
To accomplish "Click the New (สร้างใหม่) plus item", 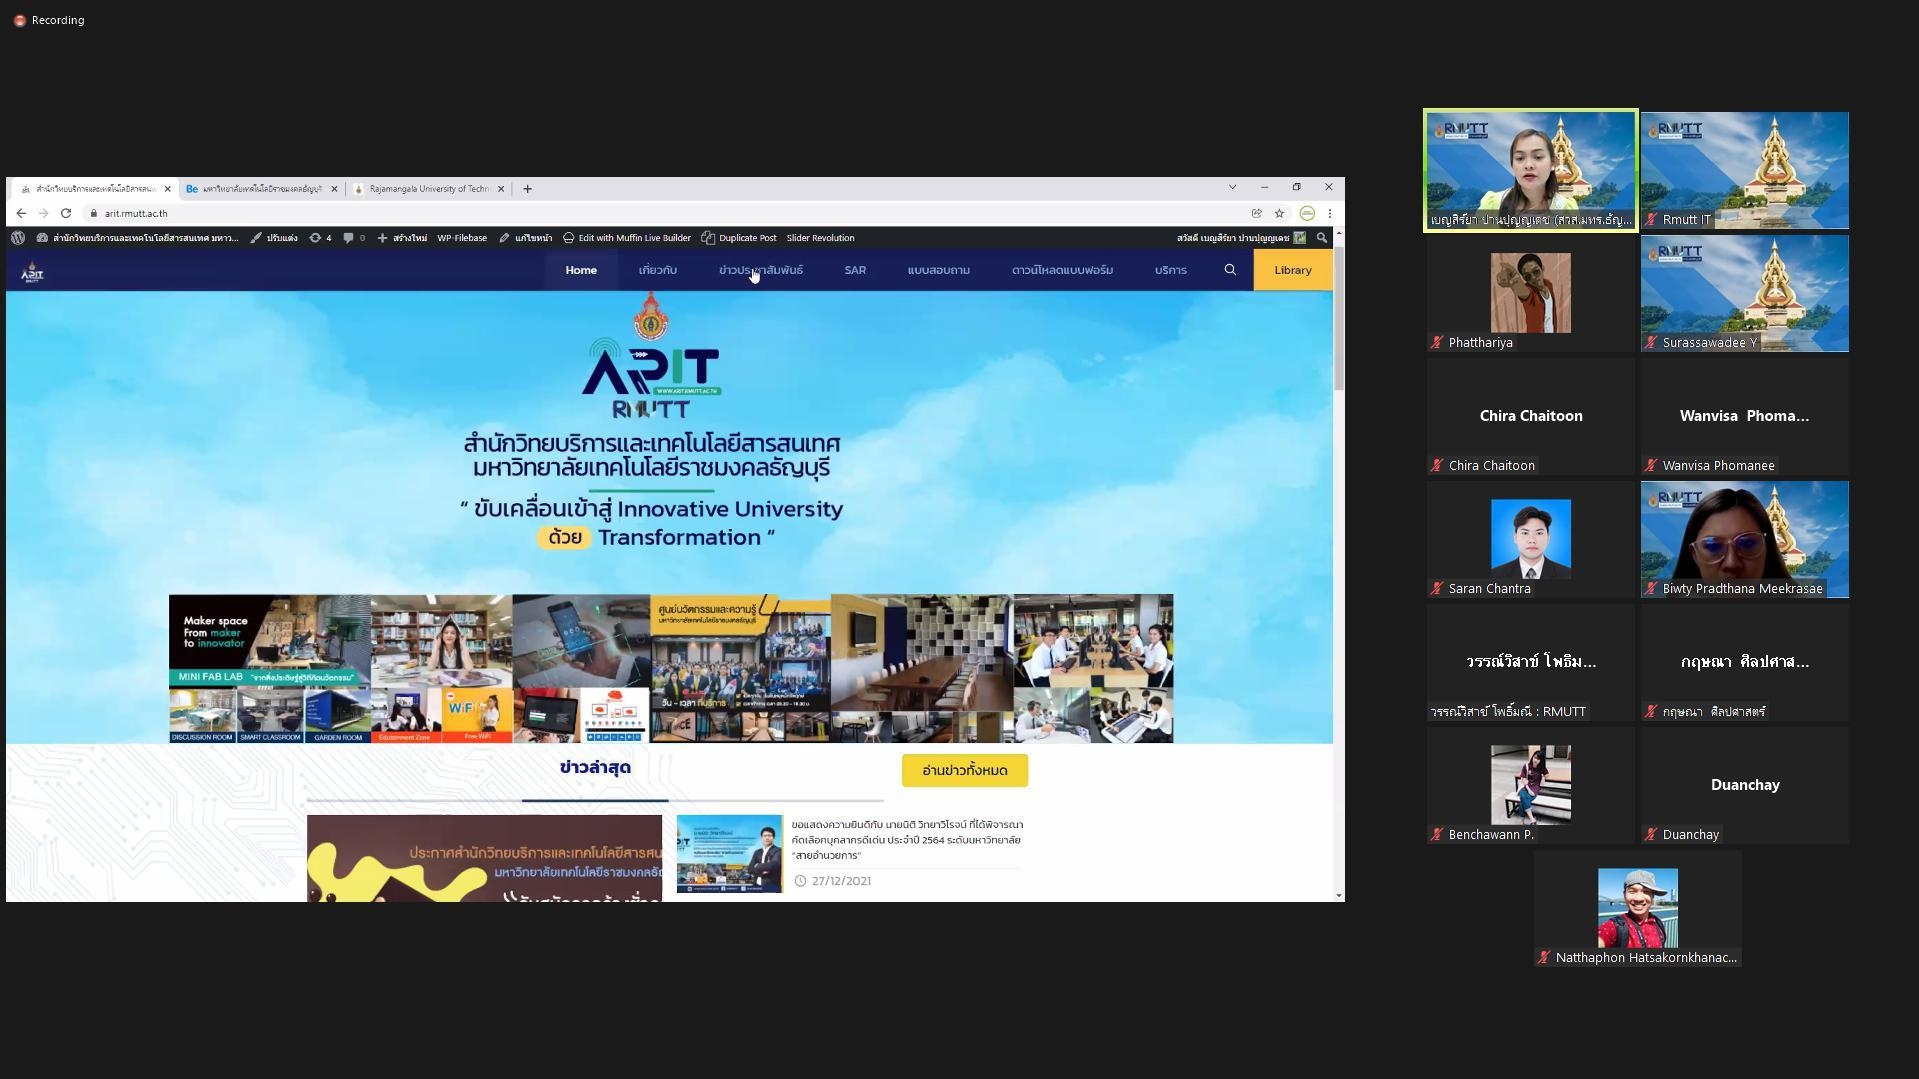I will (402, 238).
